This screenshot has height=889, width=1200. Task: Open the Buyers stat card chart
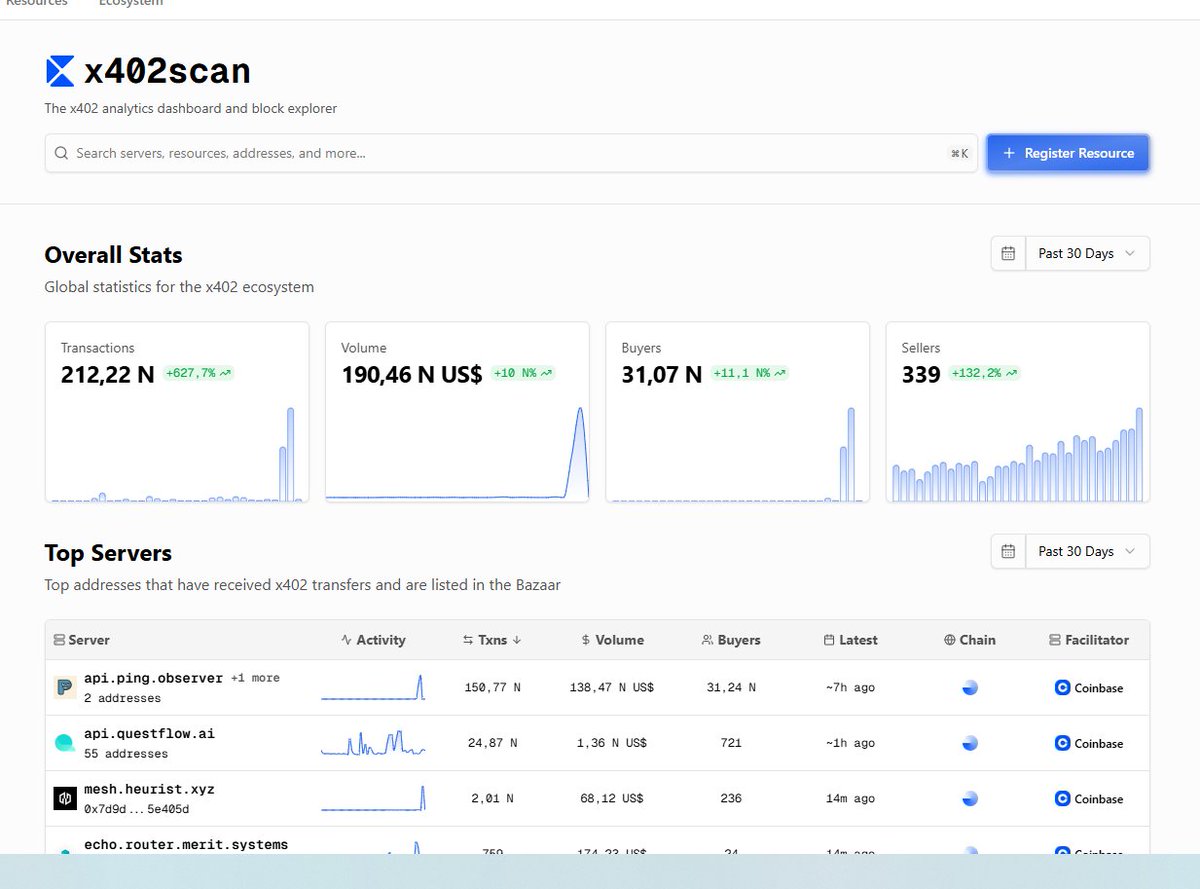[x=737, y=453]
